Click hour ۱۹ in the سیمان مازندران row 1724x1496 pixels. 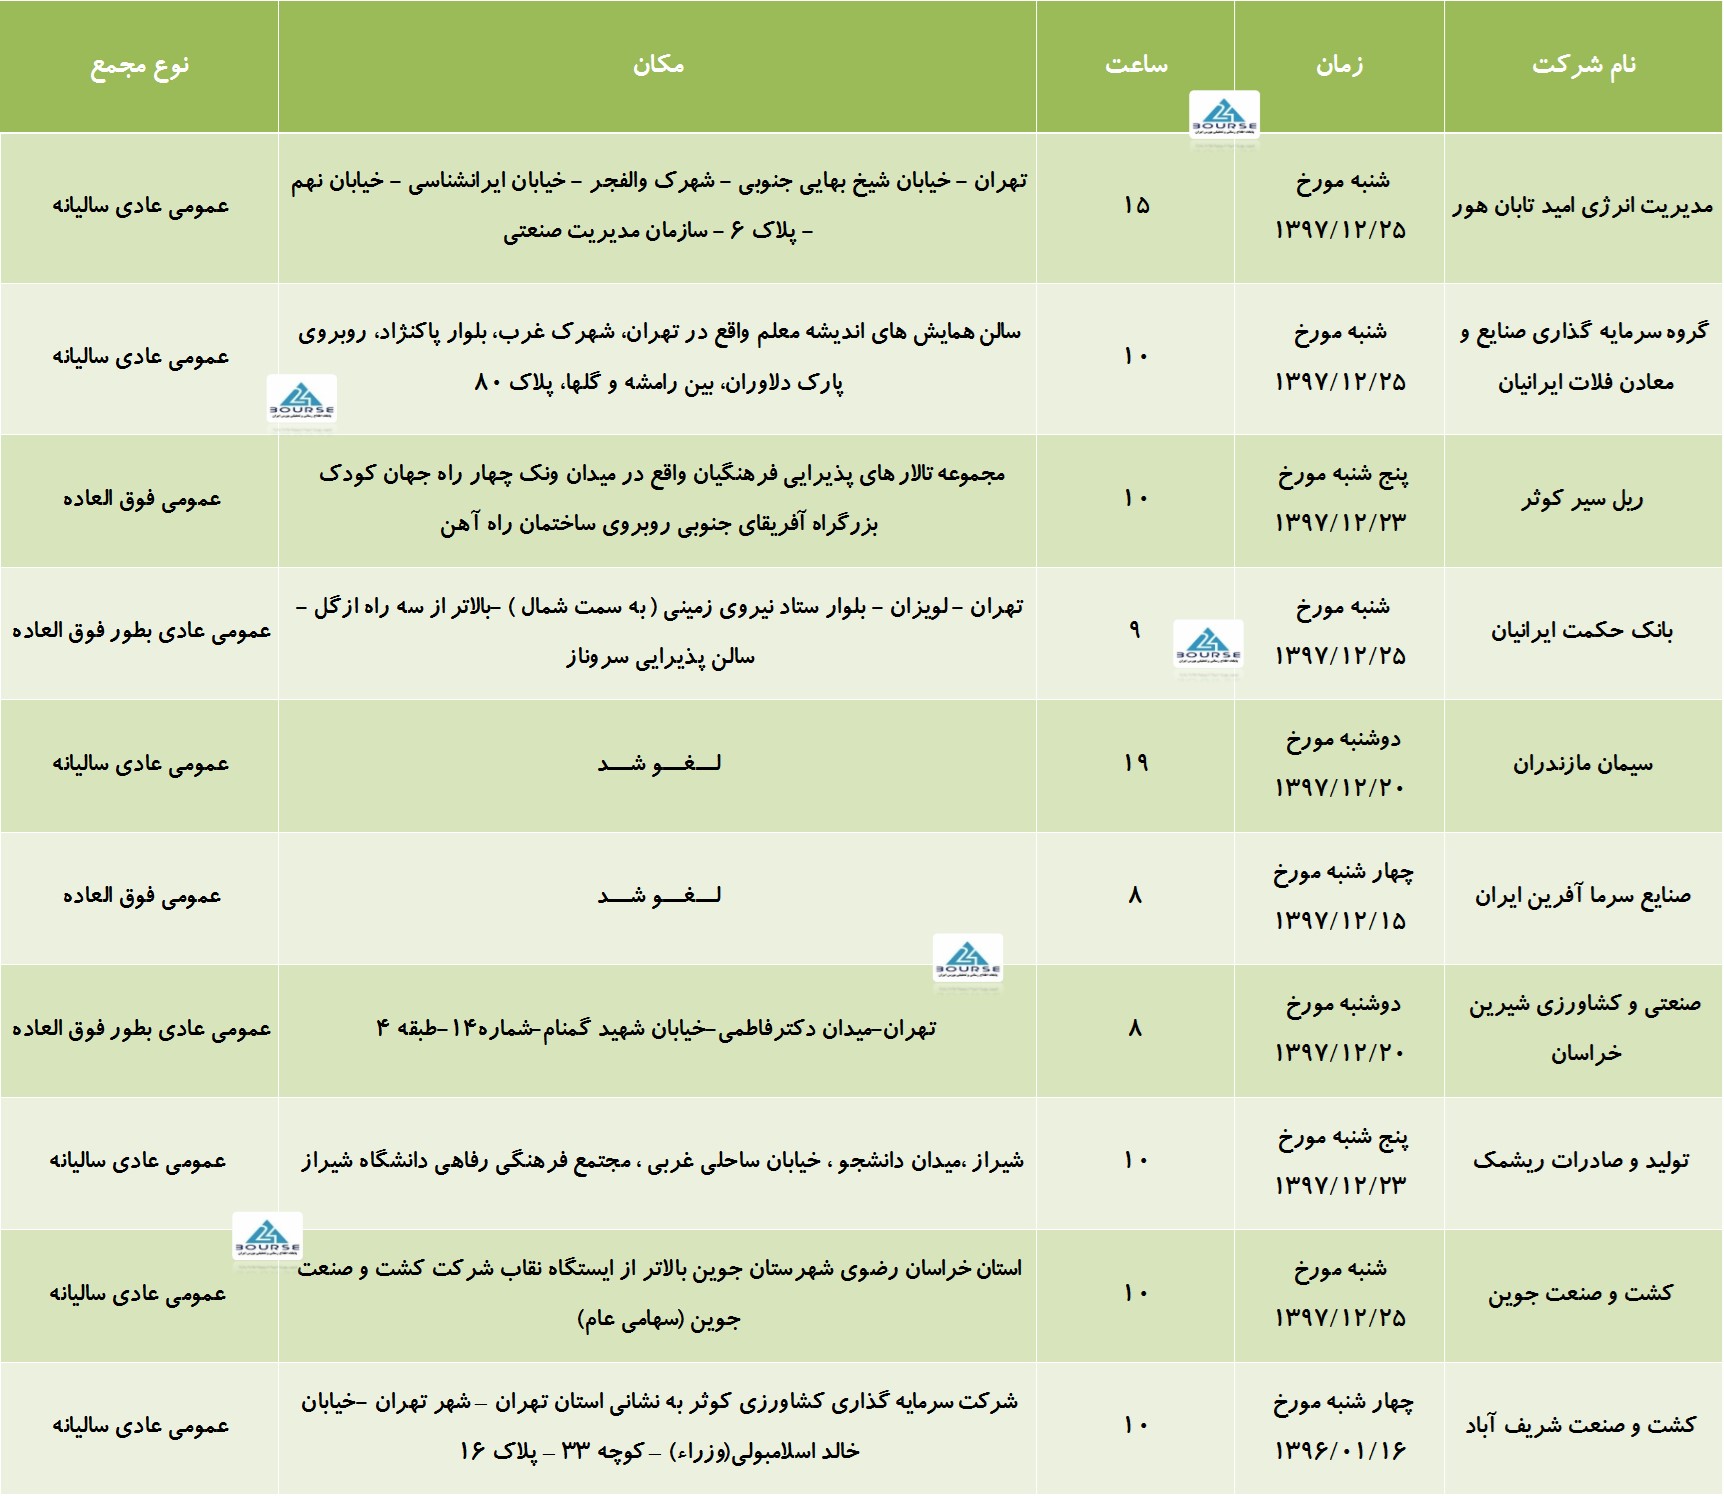[1135, 764]
